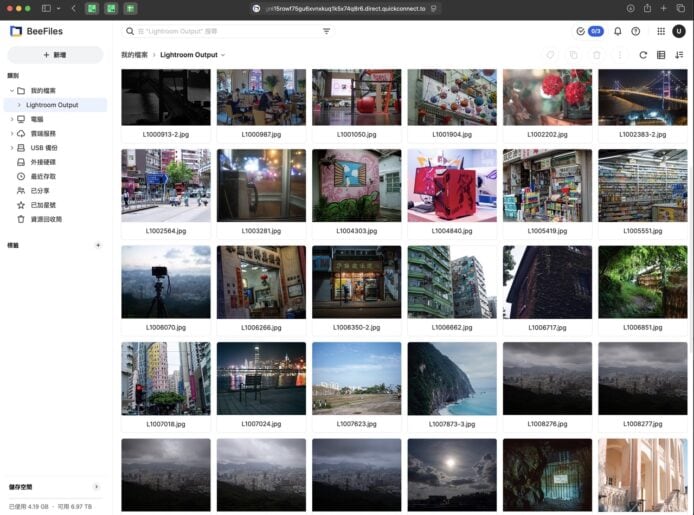Add a new tag with plus icon
This screenshot has height=515, width=694.
[x=97, y=245]
